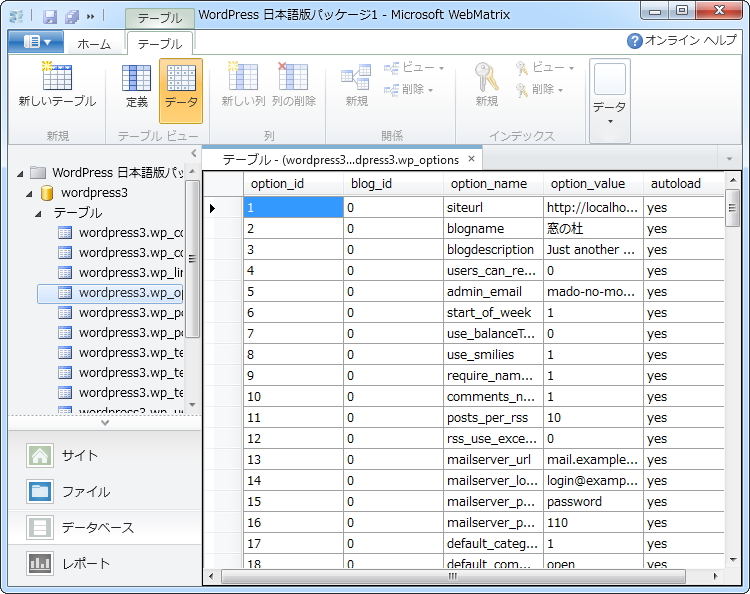Click the grid horizontal scrollbar right arrow
The image size is (750, 594).
point(716,576)
